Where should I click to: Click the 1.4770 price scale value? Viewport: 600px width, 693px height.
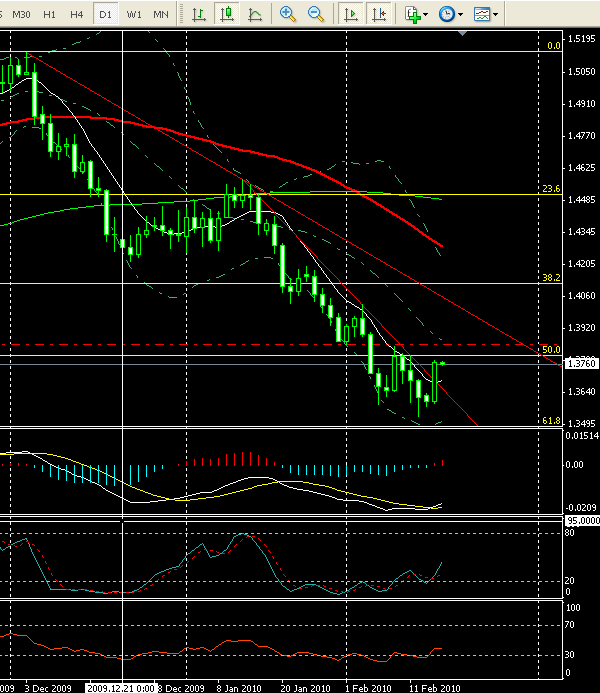click(x=581, y=136)
